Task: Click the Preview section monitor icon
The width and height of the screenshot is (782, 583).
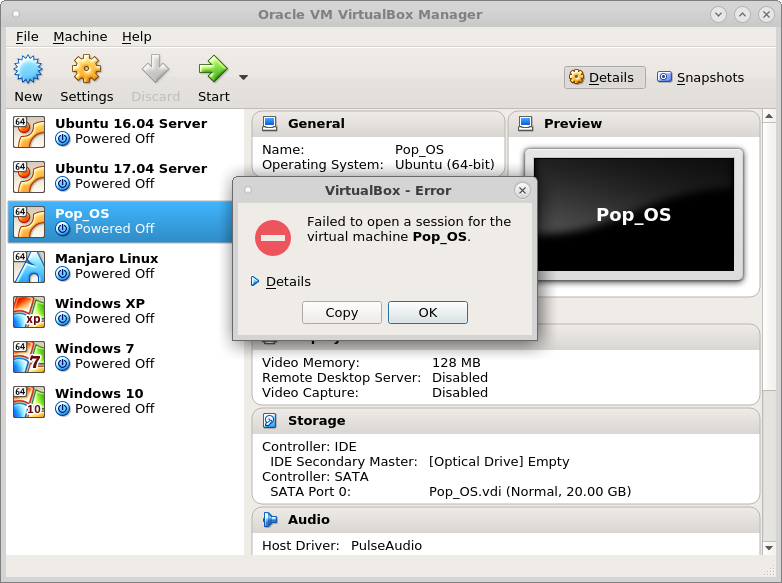Action: click(526, 123)
